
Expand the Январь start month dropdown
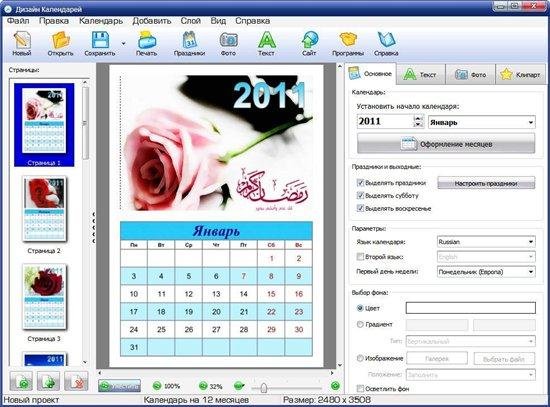481,122
